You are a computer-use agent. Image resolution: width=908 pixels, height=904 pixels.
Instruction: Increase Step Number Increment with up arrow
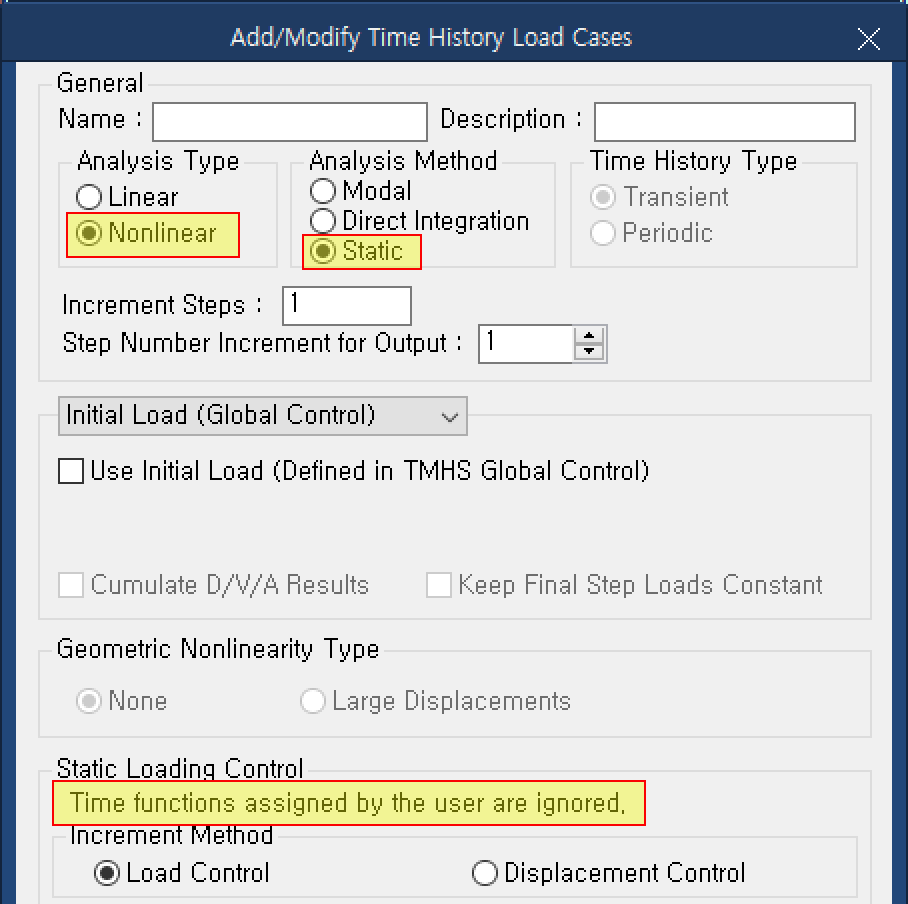[589, 335]
